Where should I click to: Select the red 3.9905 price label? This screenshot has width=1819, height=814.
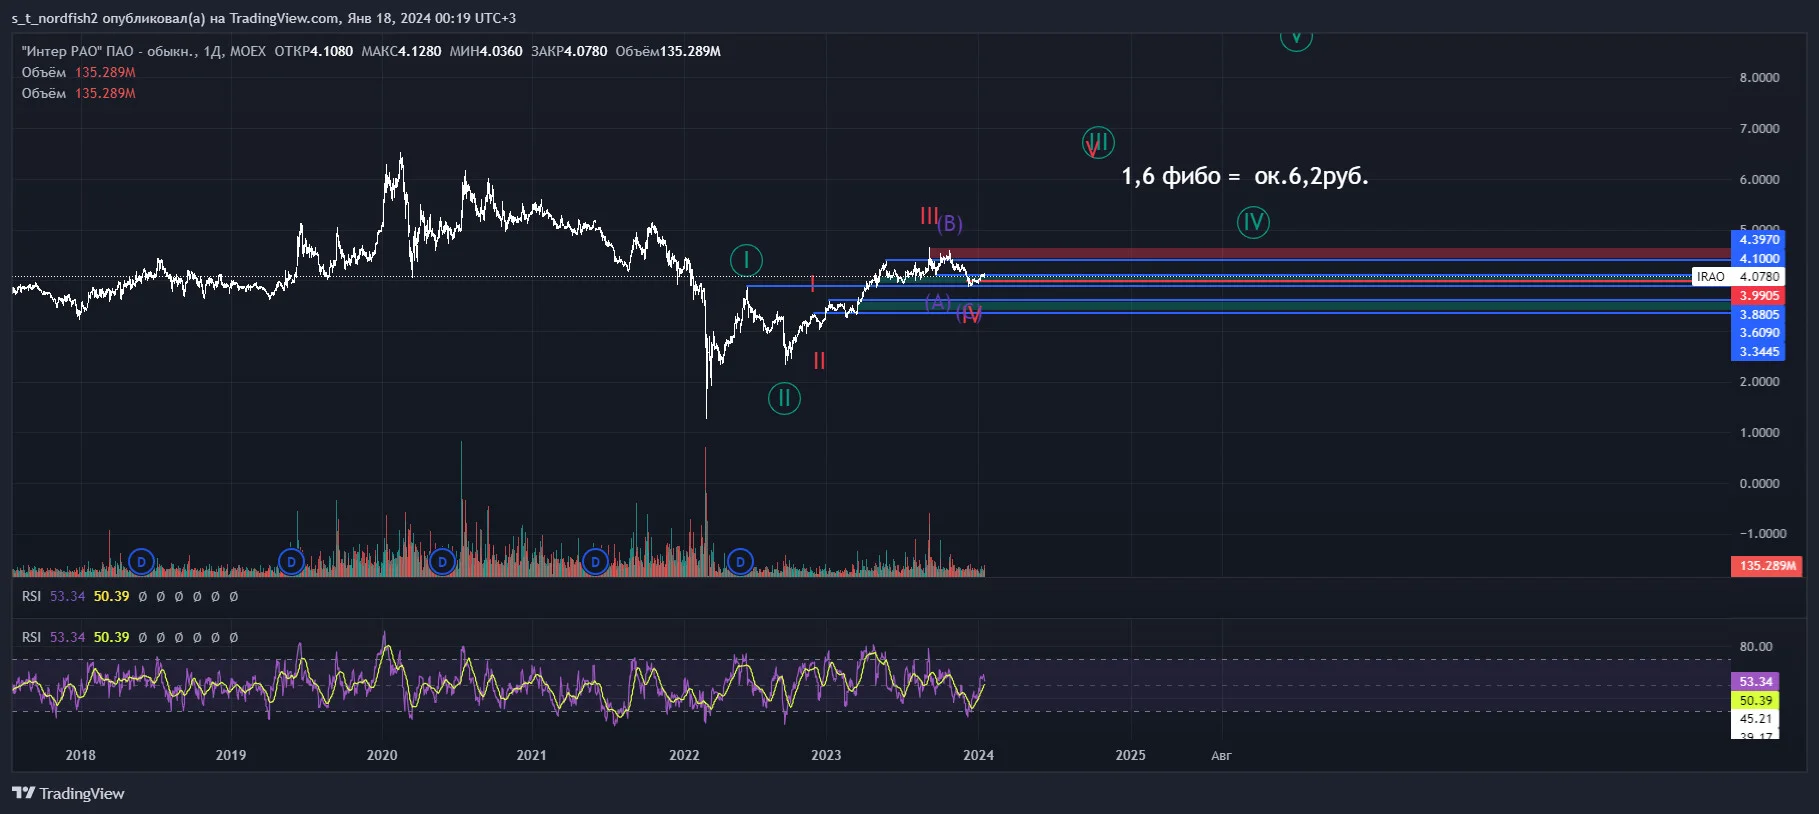pyautogui.click(x=1758, y=296)
